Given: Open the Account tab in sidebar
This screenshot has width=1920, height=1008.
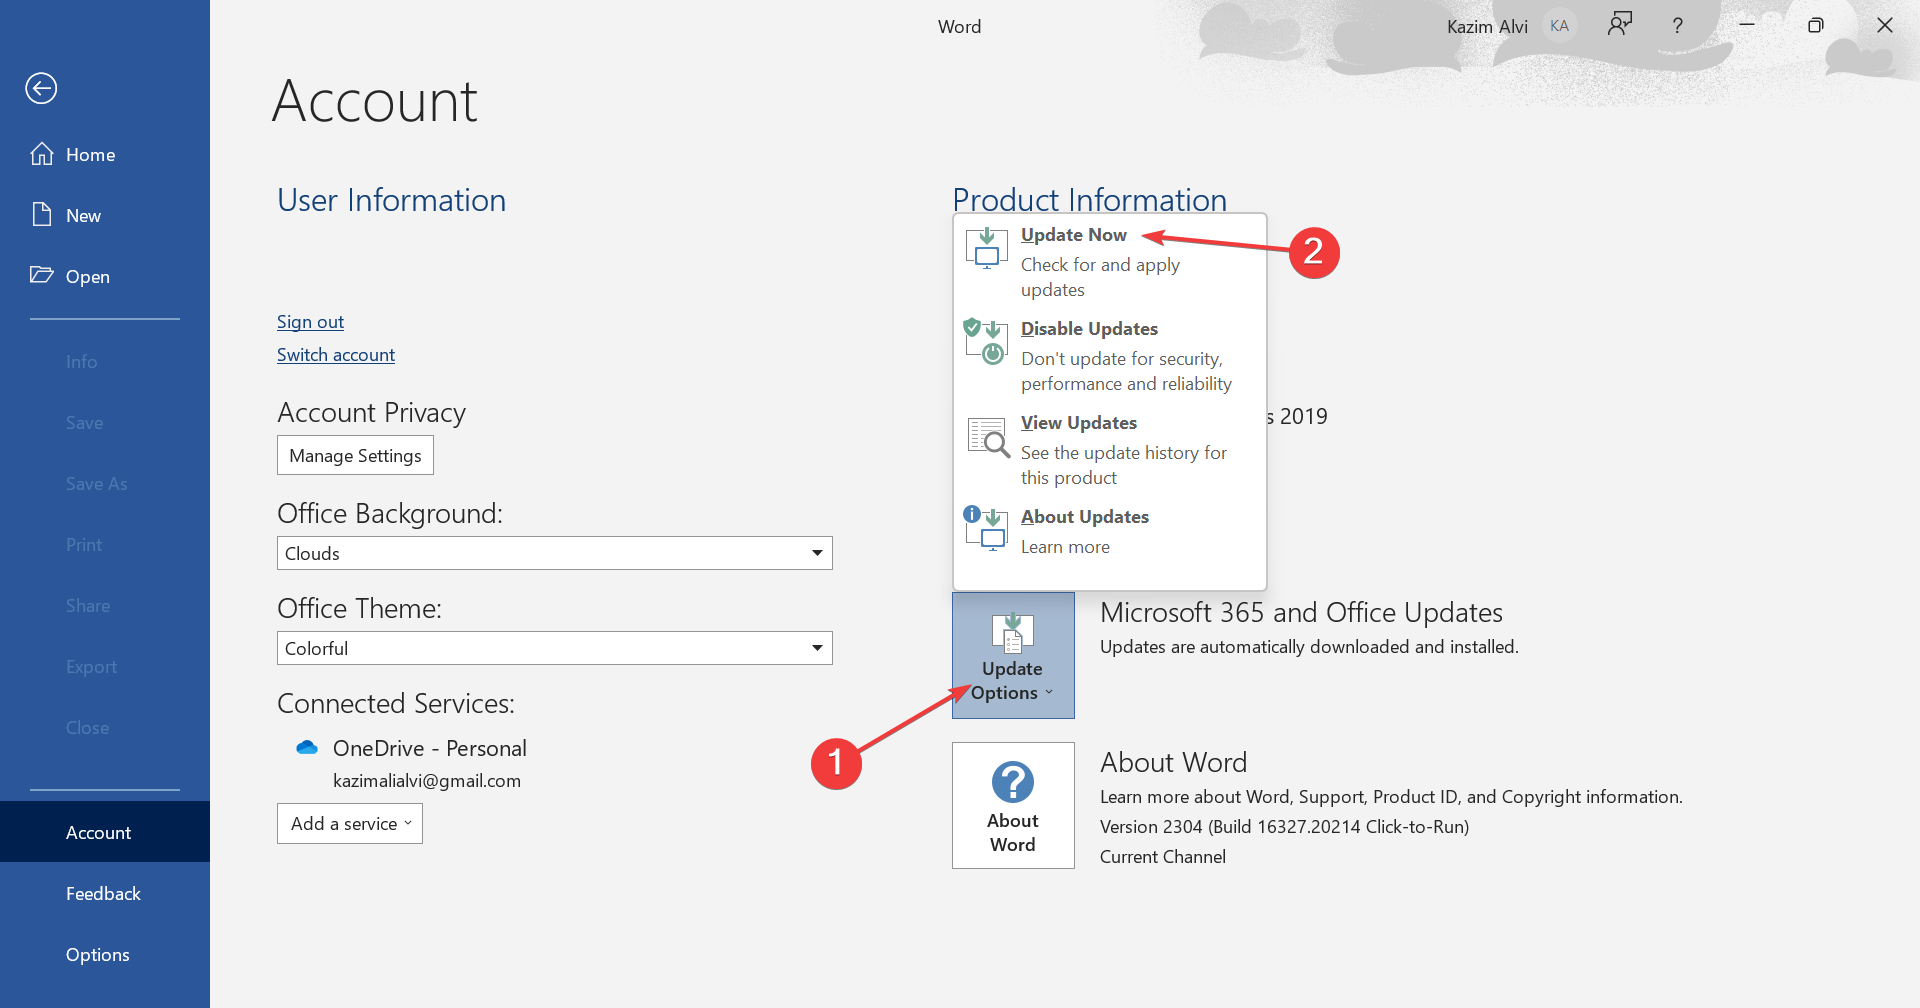Looking at the screenshot, I should point(105,832).
